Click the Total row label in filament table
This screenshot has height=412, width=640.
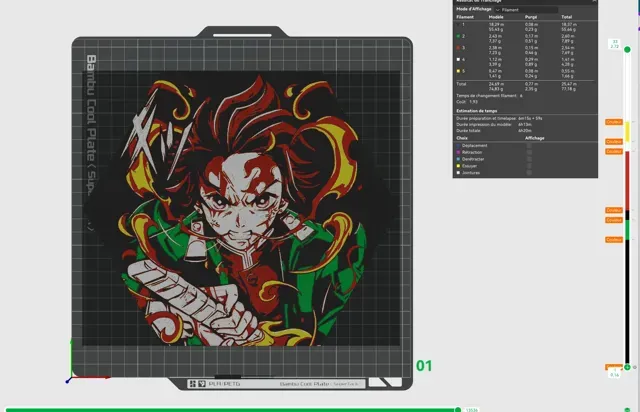click(461, 84)
